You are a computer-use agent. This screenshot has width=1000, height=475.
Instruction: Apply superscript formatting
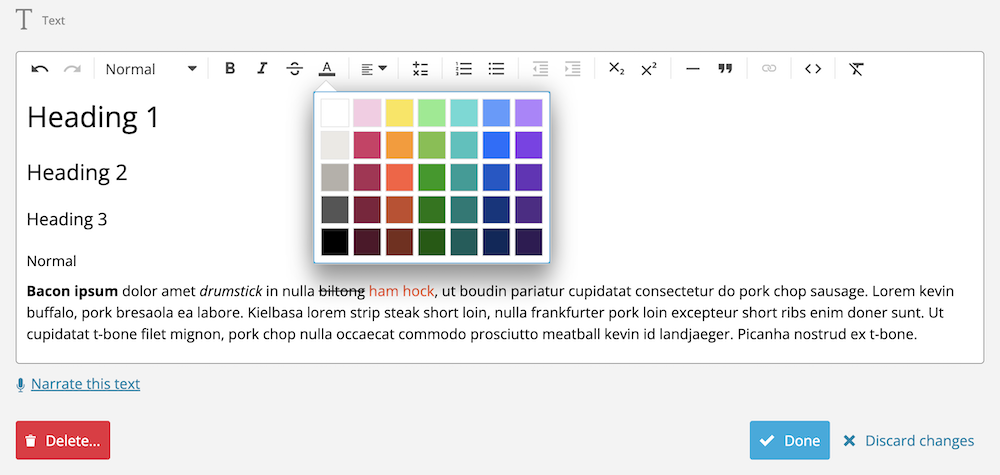click(x=649, y=69)
